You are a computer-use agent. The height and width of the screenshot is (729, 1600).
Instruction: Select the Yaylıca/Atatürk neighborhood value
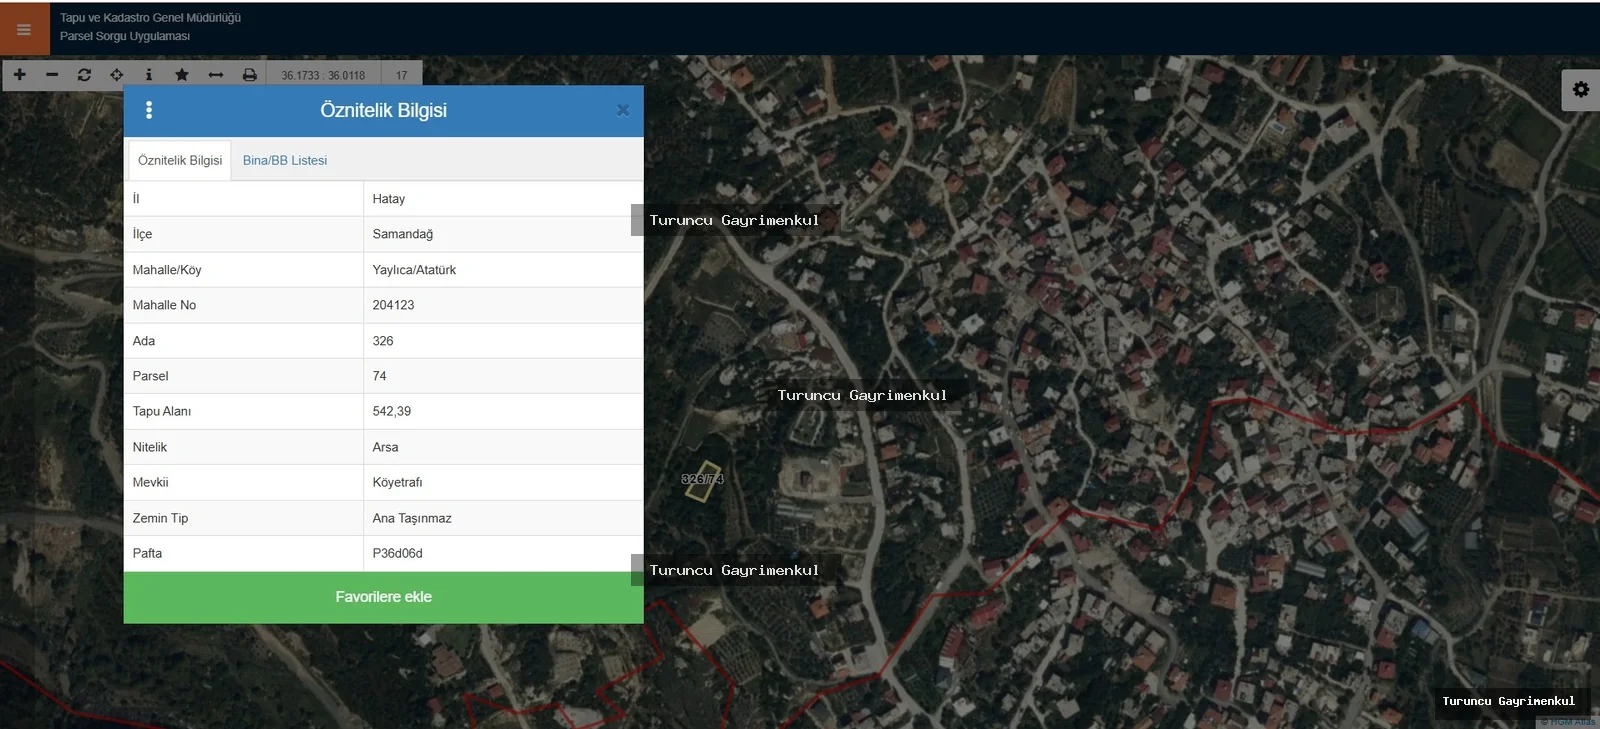click(414, 270)
